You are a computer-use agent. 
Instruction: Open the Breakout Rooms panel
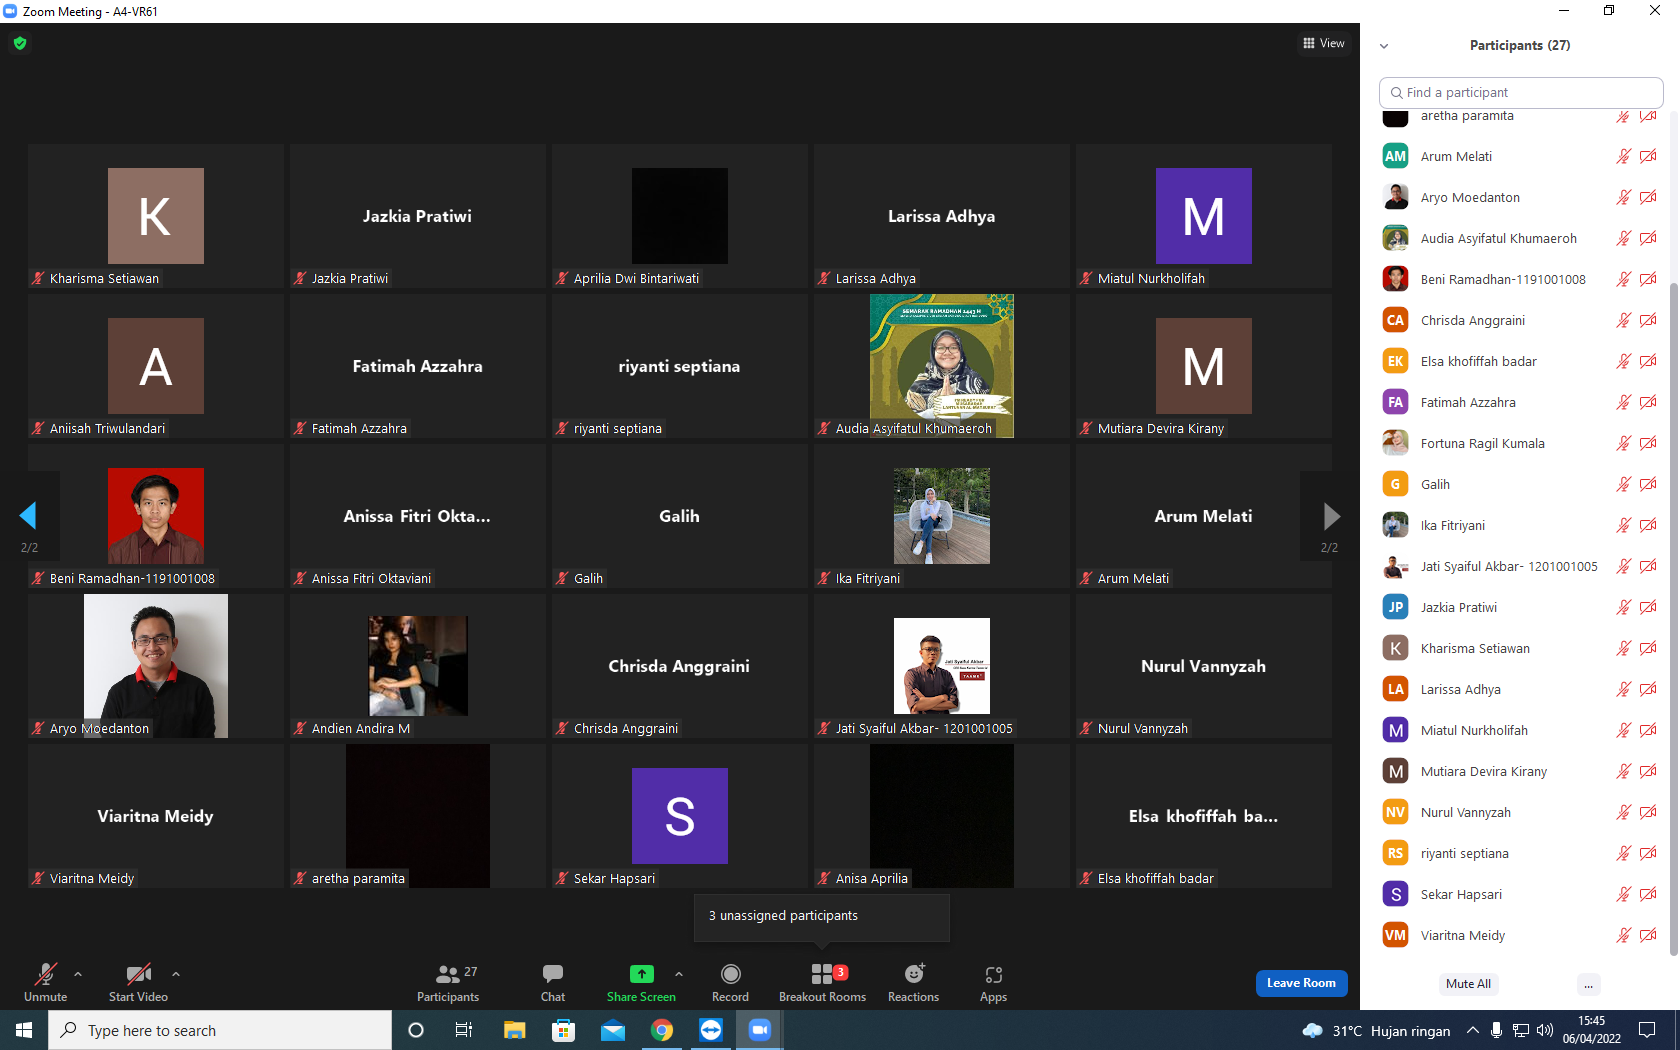[822, 982]
